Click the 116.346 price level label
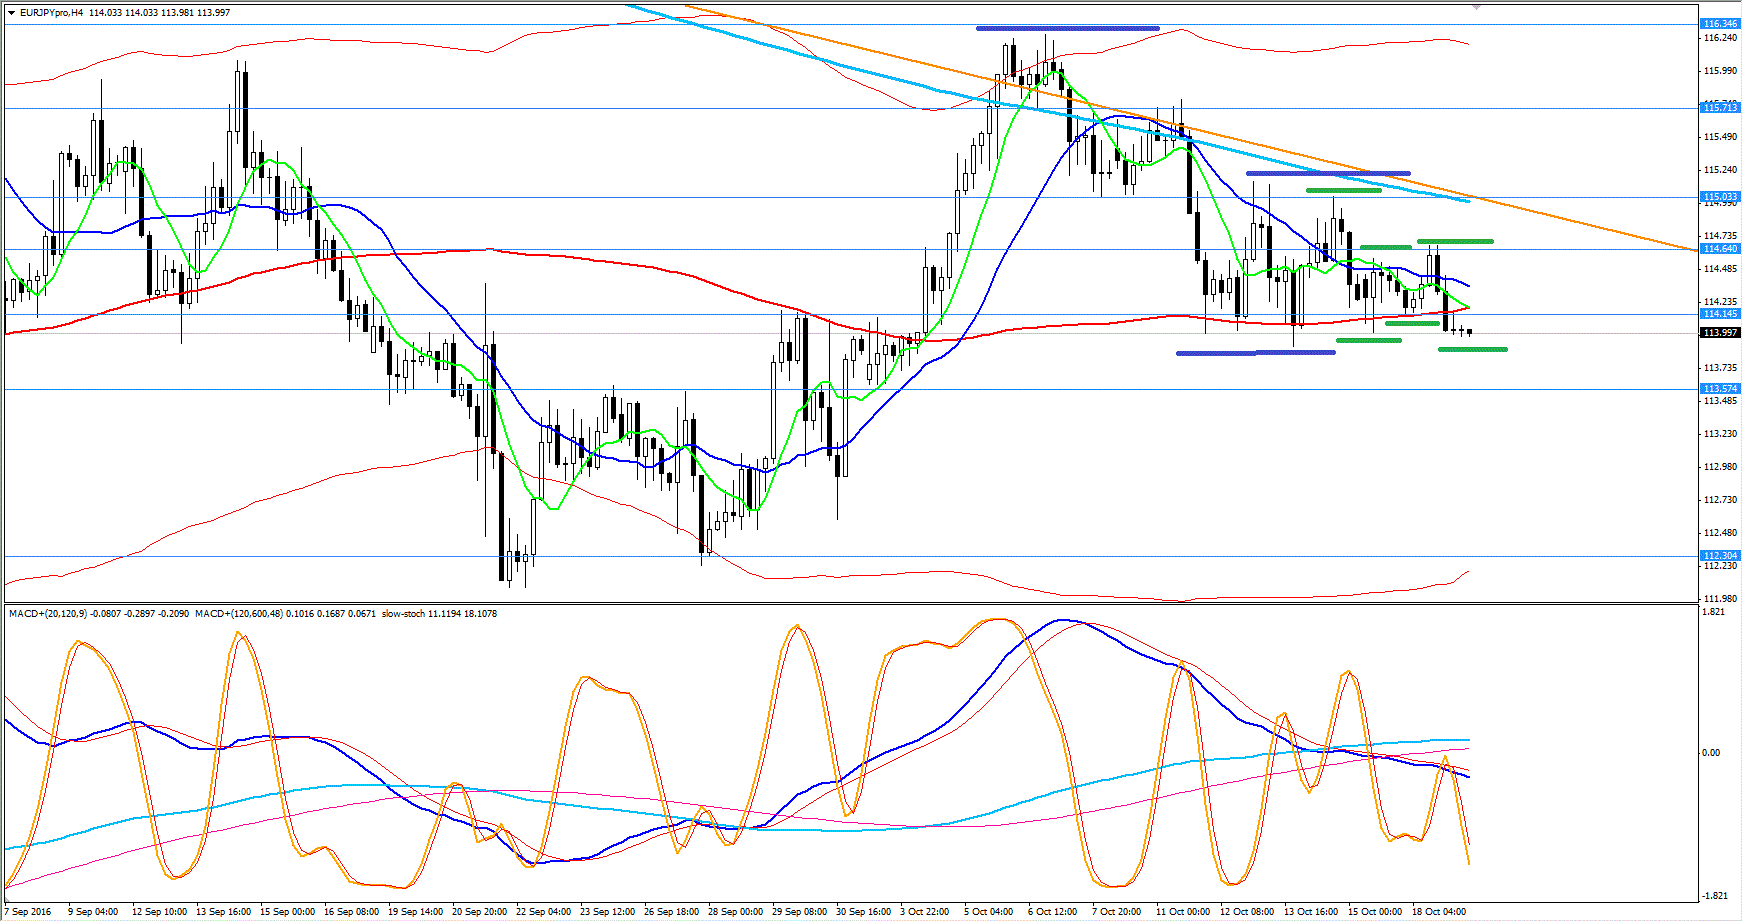 tap(1720, 24)
